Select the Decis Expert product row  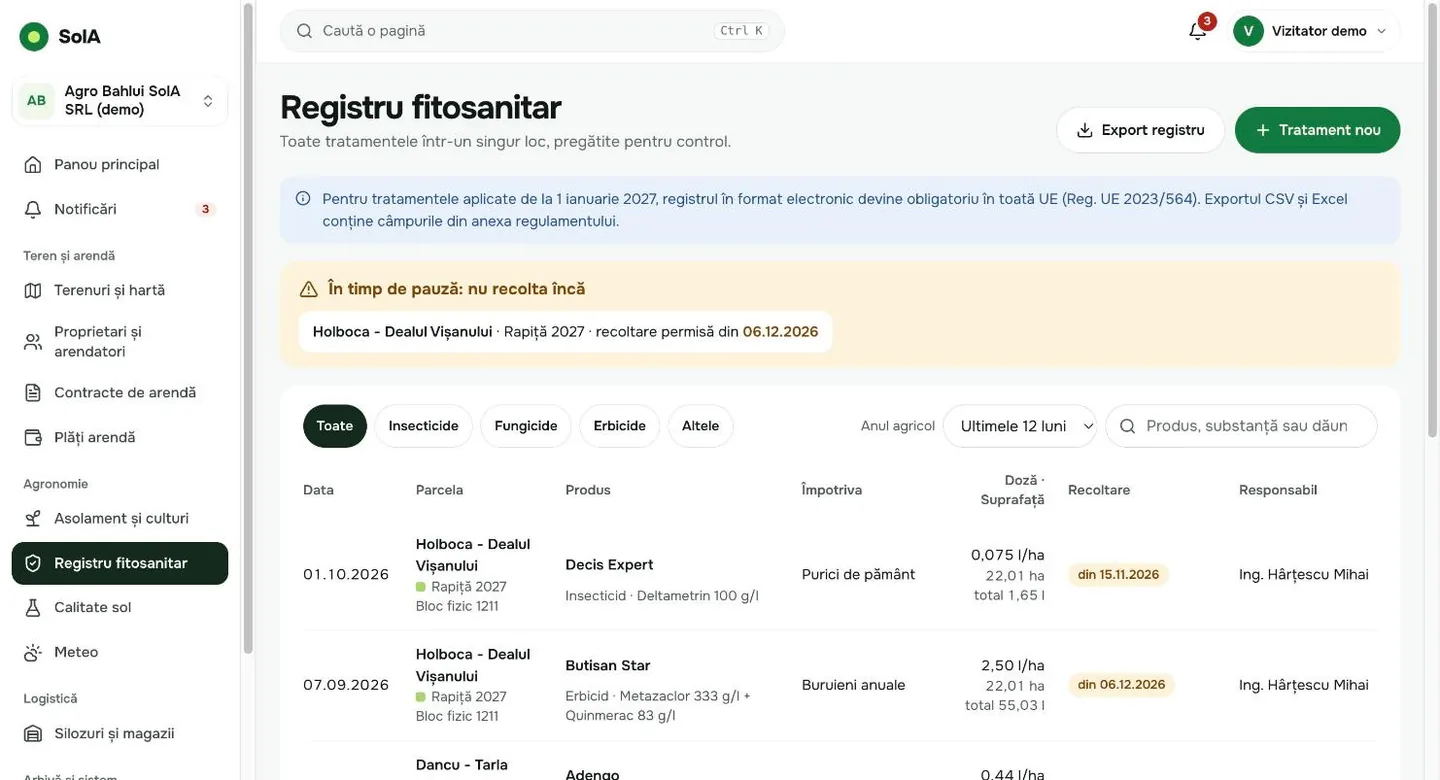840,575
